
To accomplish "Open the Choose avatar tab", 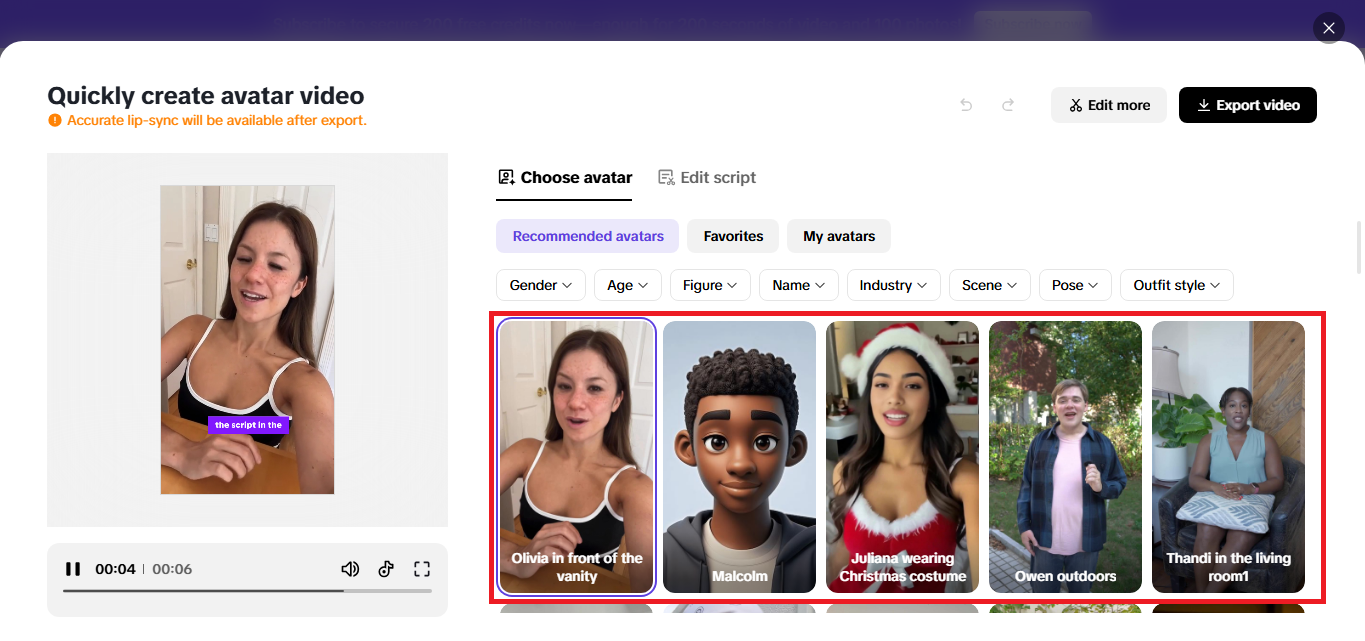I will (x=564, y=177).
